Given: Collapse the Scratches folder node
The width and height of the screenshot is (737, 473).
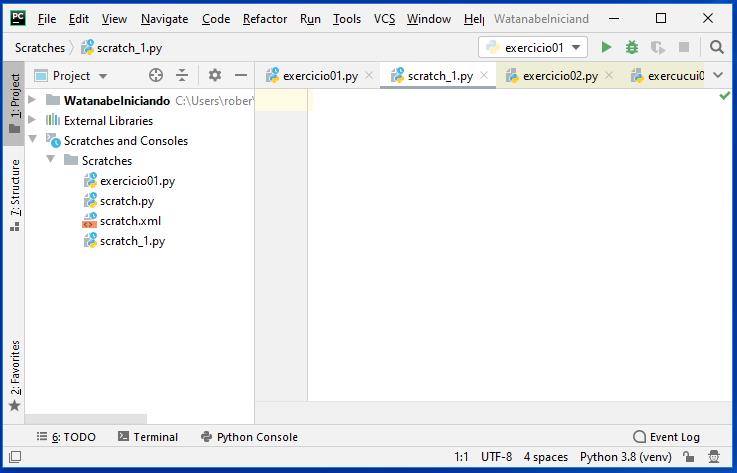Looking at the screenshot, I should [51, 160].
